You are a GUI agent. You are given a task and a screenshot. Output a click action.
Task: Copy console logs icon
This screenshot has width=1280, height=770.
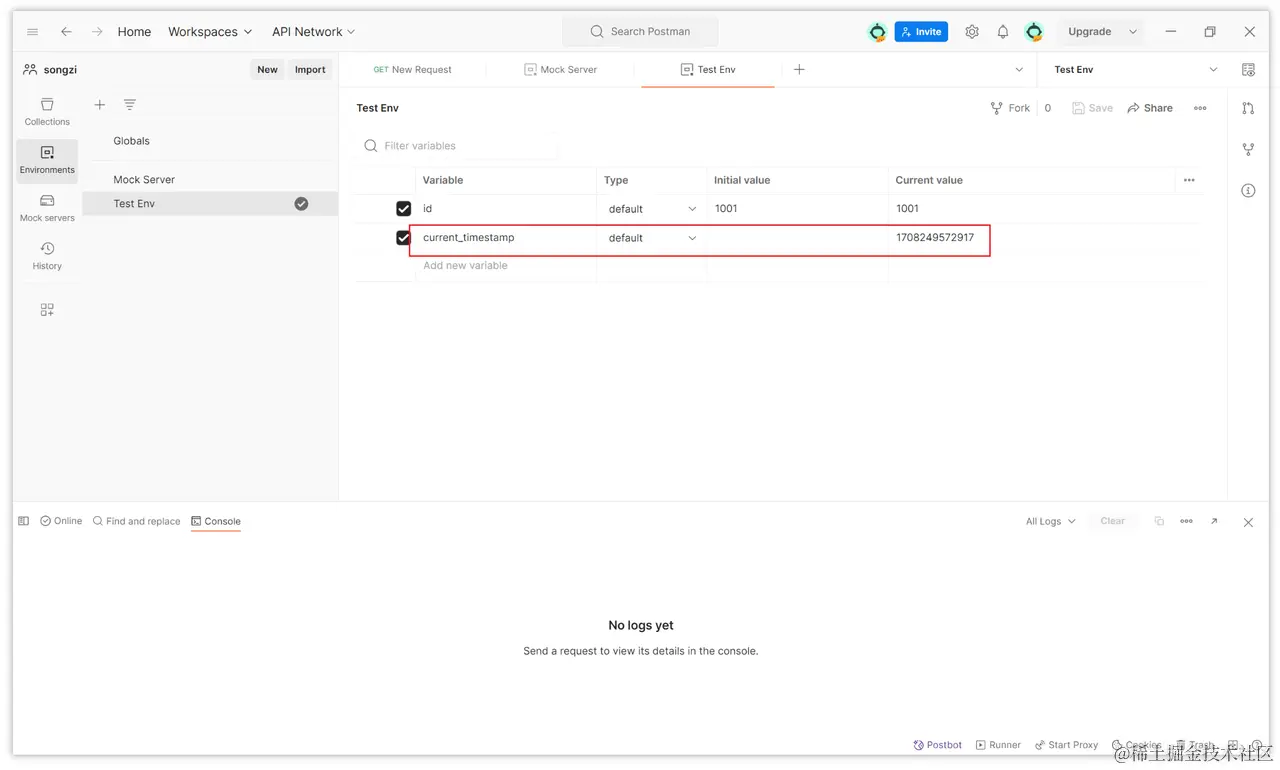1159,521
